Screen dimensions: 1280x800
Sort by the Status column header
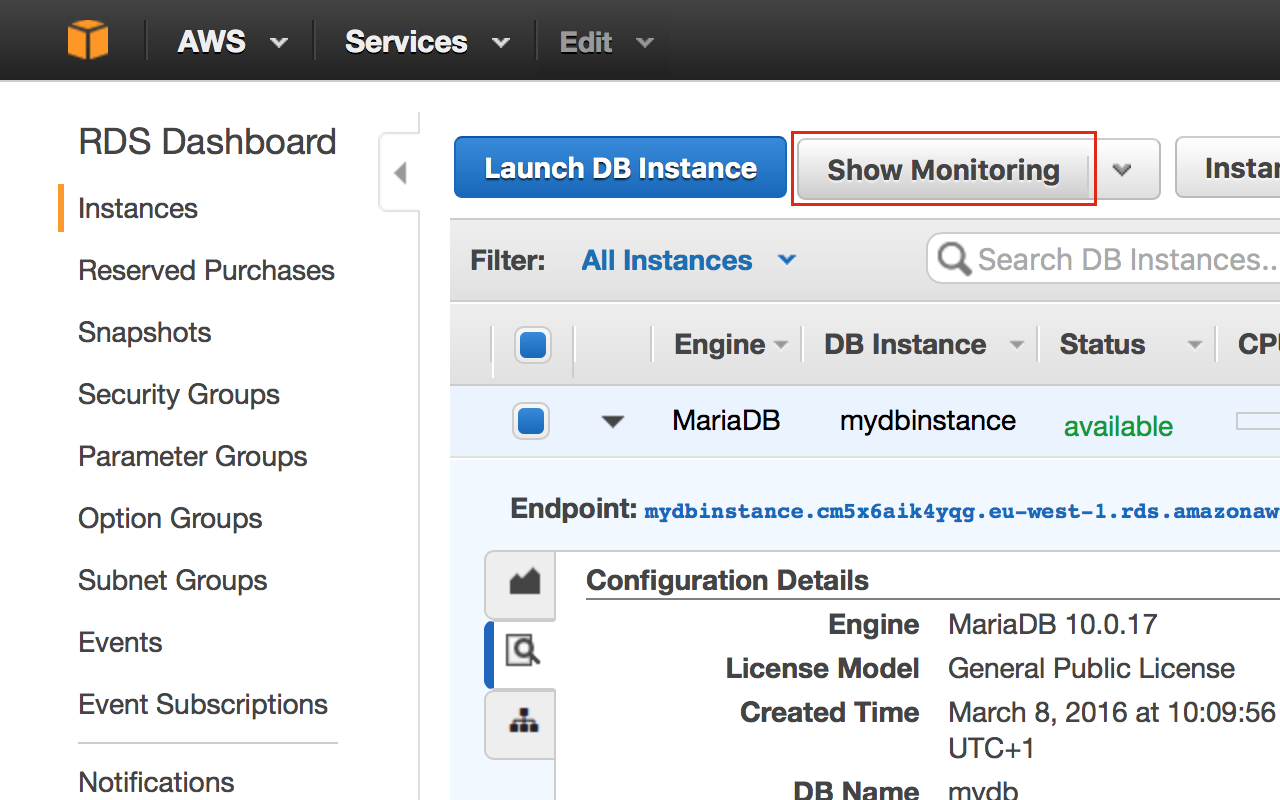point(1130,345)
